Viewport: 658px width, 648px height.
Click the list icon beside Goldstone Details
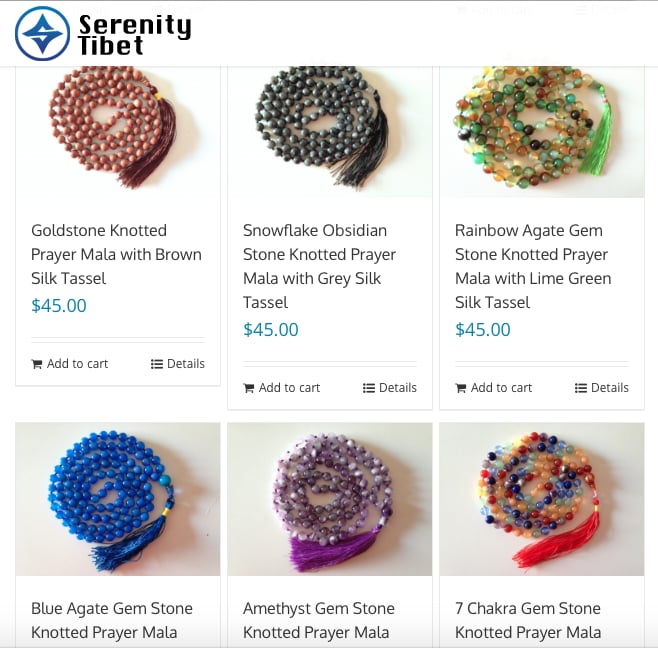click(x=157, y=364)
